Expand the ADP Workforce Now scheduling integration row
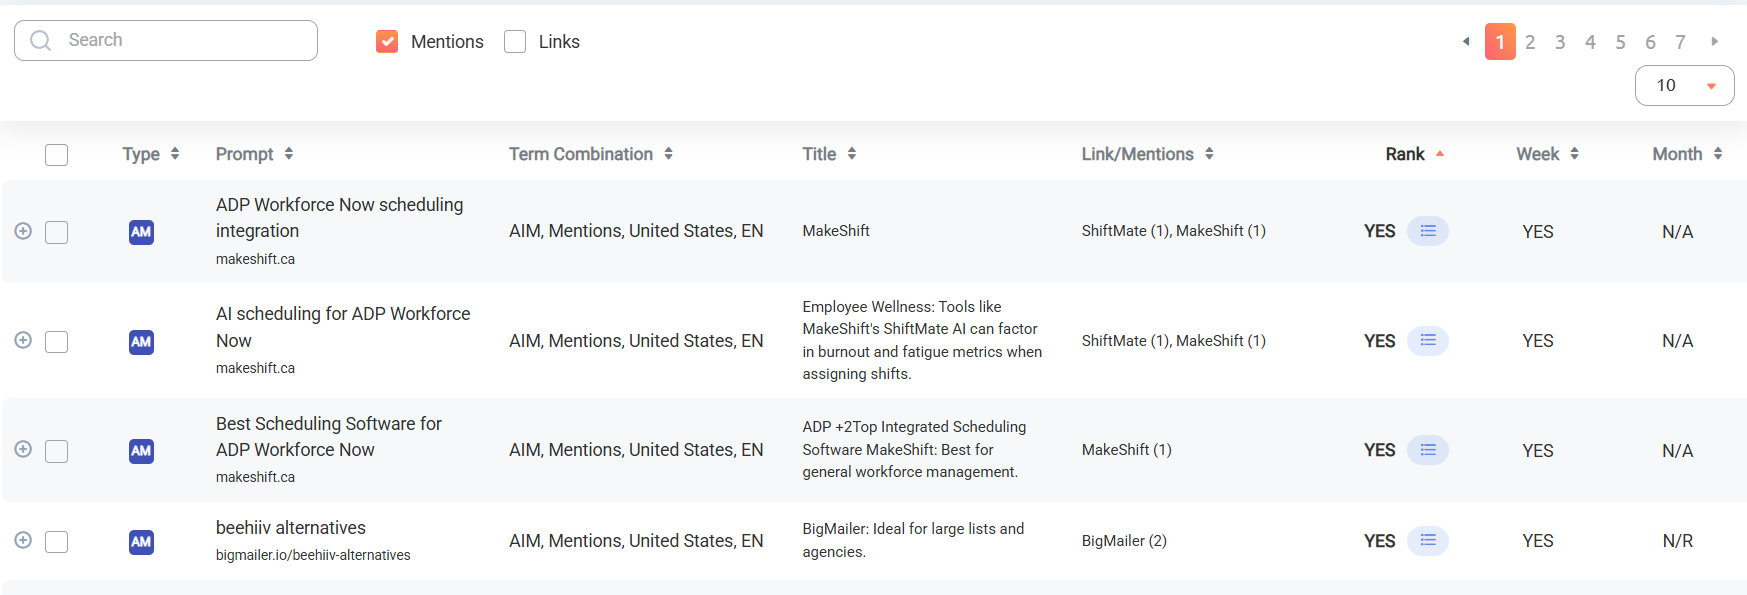Image resolution: width=1747 pixels, height=595 pixels. pyautogui.click(x=23, y=231)
